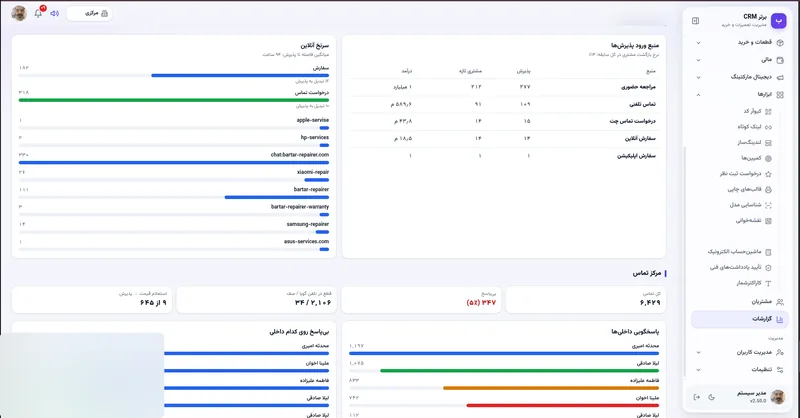
Task: Click the schematic icon beside نقشه‌خوانی
Action: [x=768, y=221]
